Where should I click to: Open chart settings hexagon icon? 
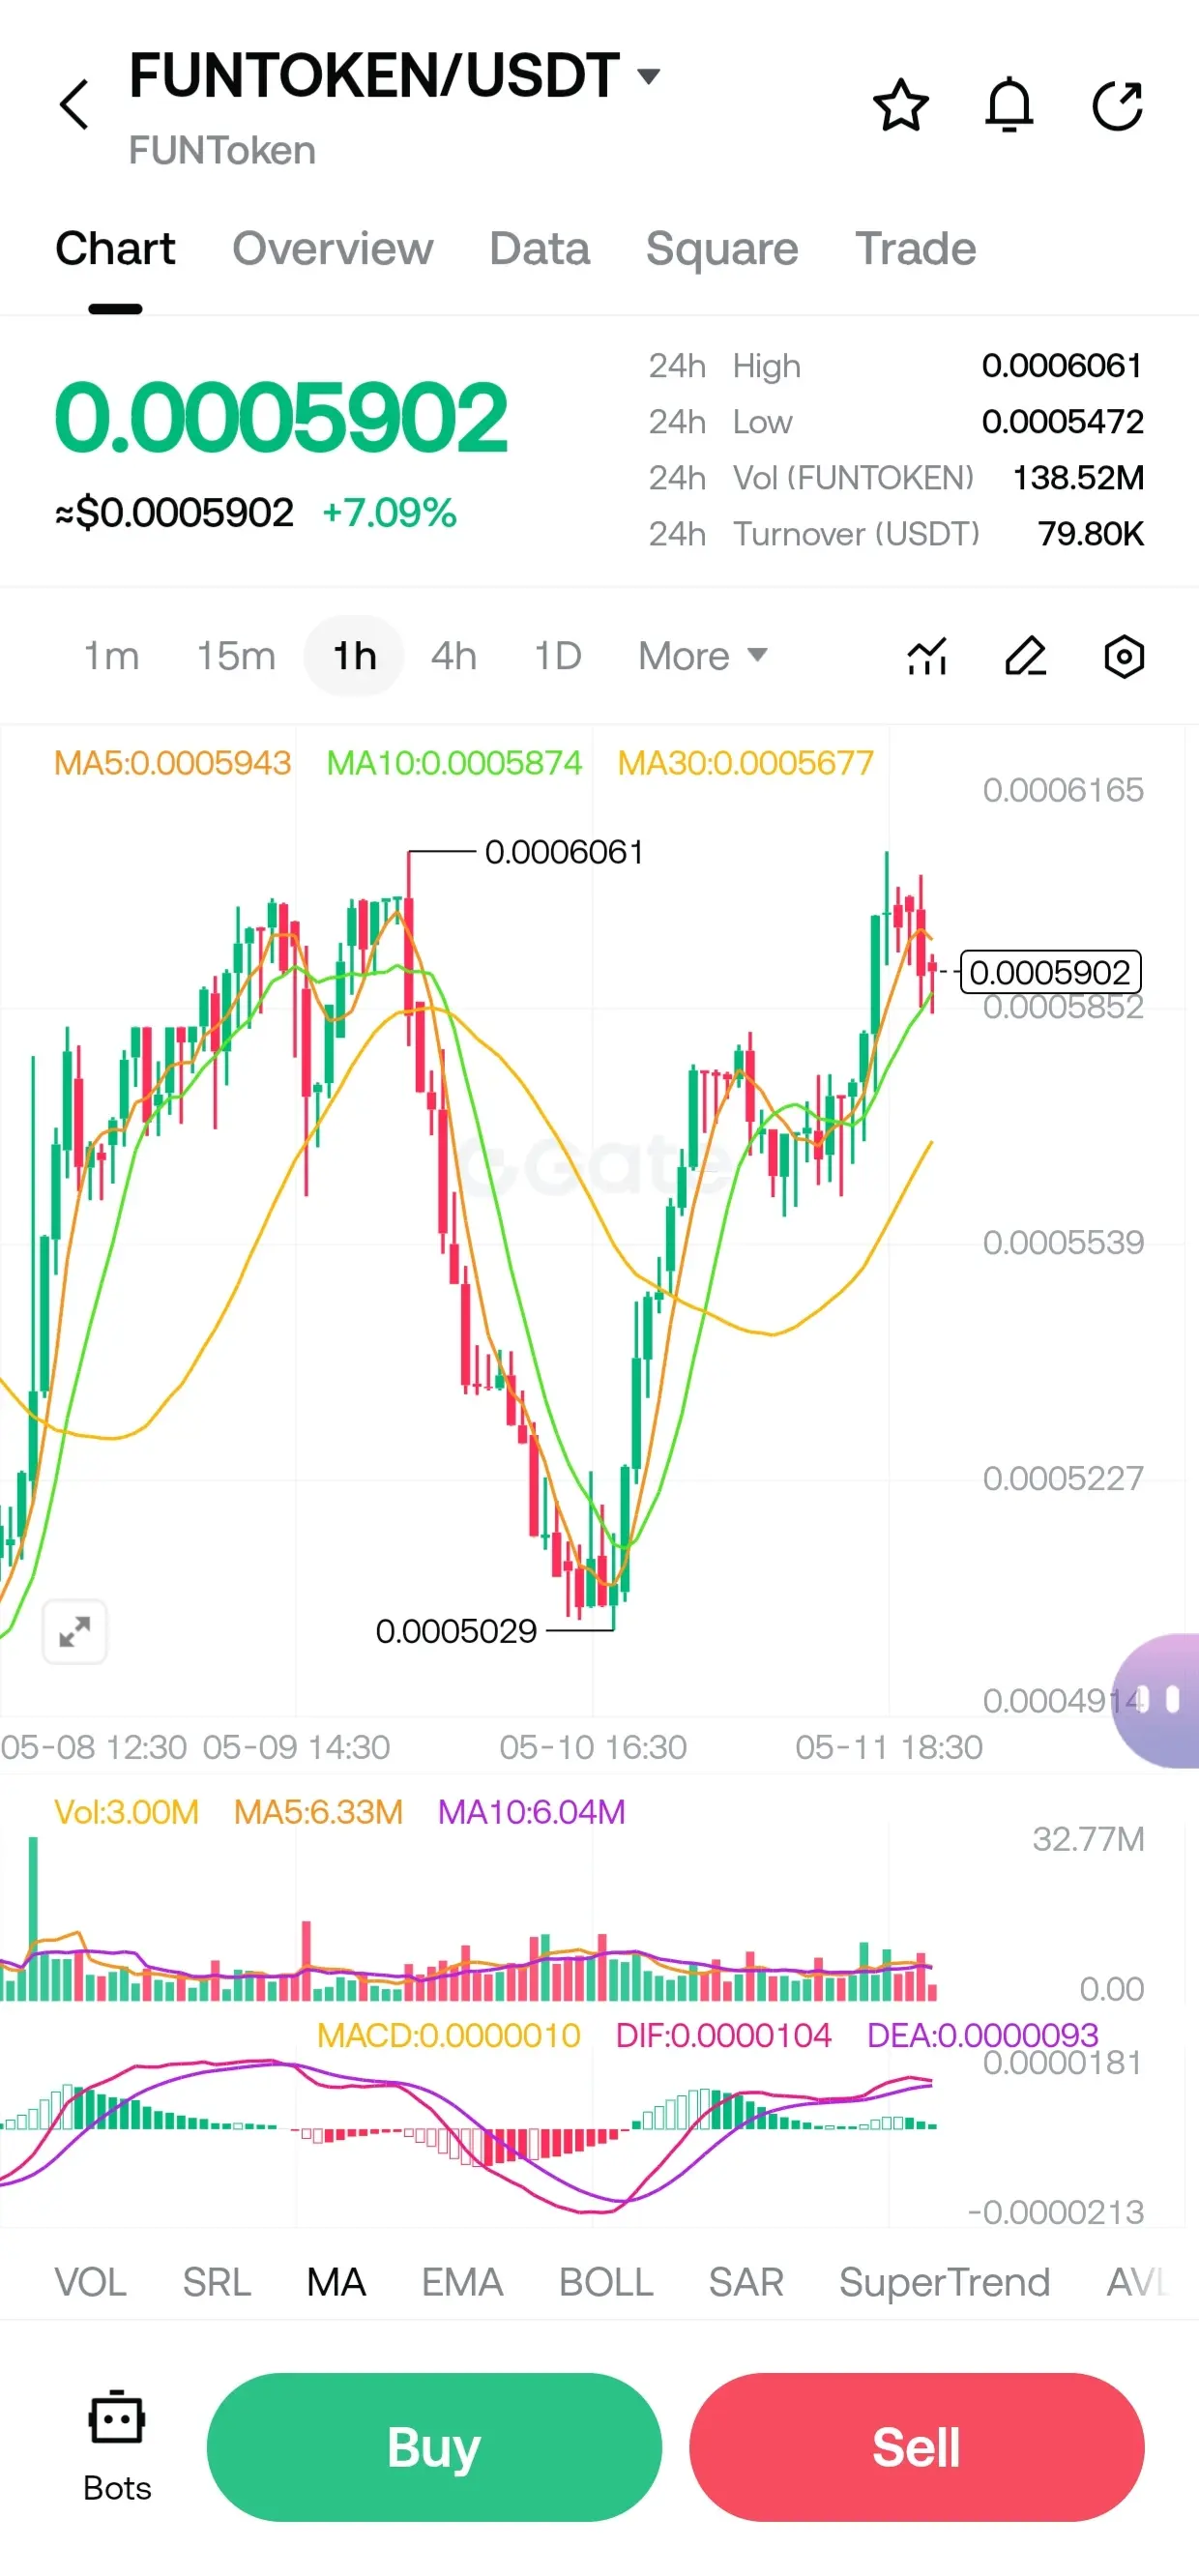pos(1124,657)
